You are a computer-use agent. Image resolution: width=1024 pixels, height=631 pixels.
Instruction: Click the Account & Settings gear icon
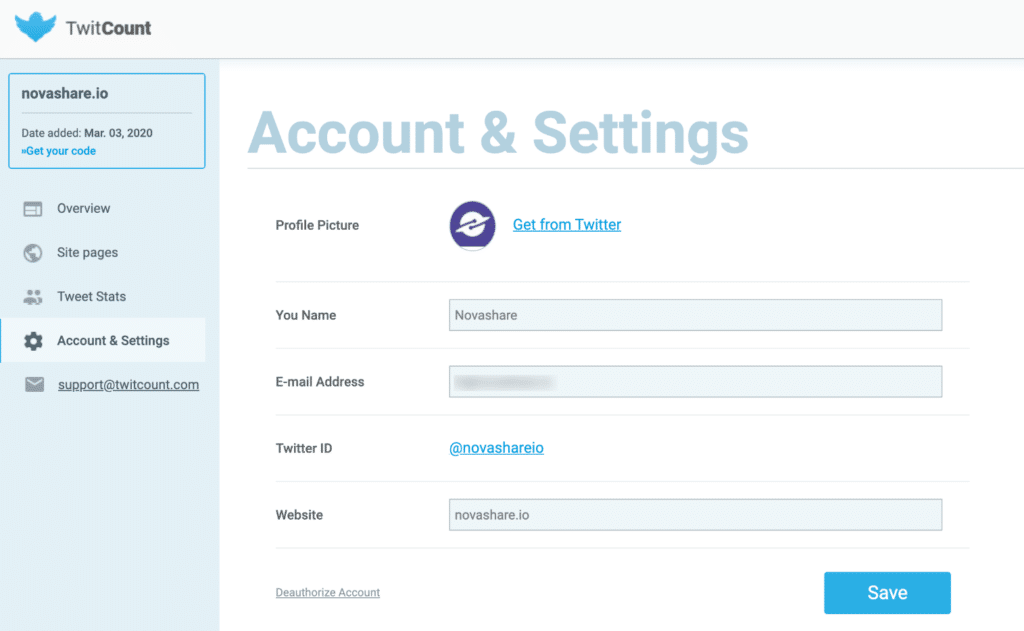click(33, 341)
